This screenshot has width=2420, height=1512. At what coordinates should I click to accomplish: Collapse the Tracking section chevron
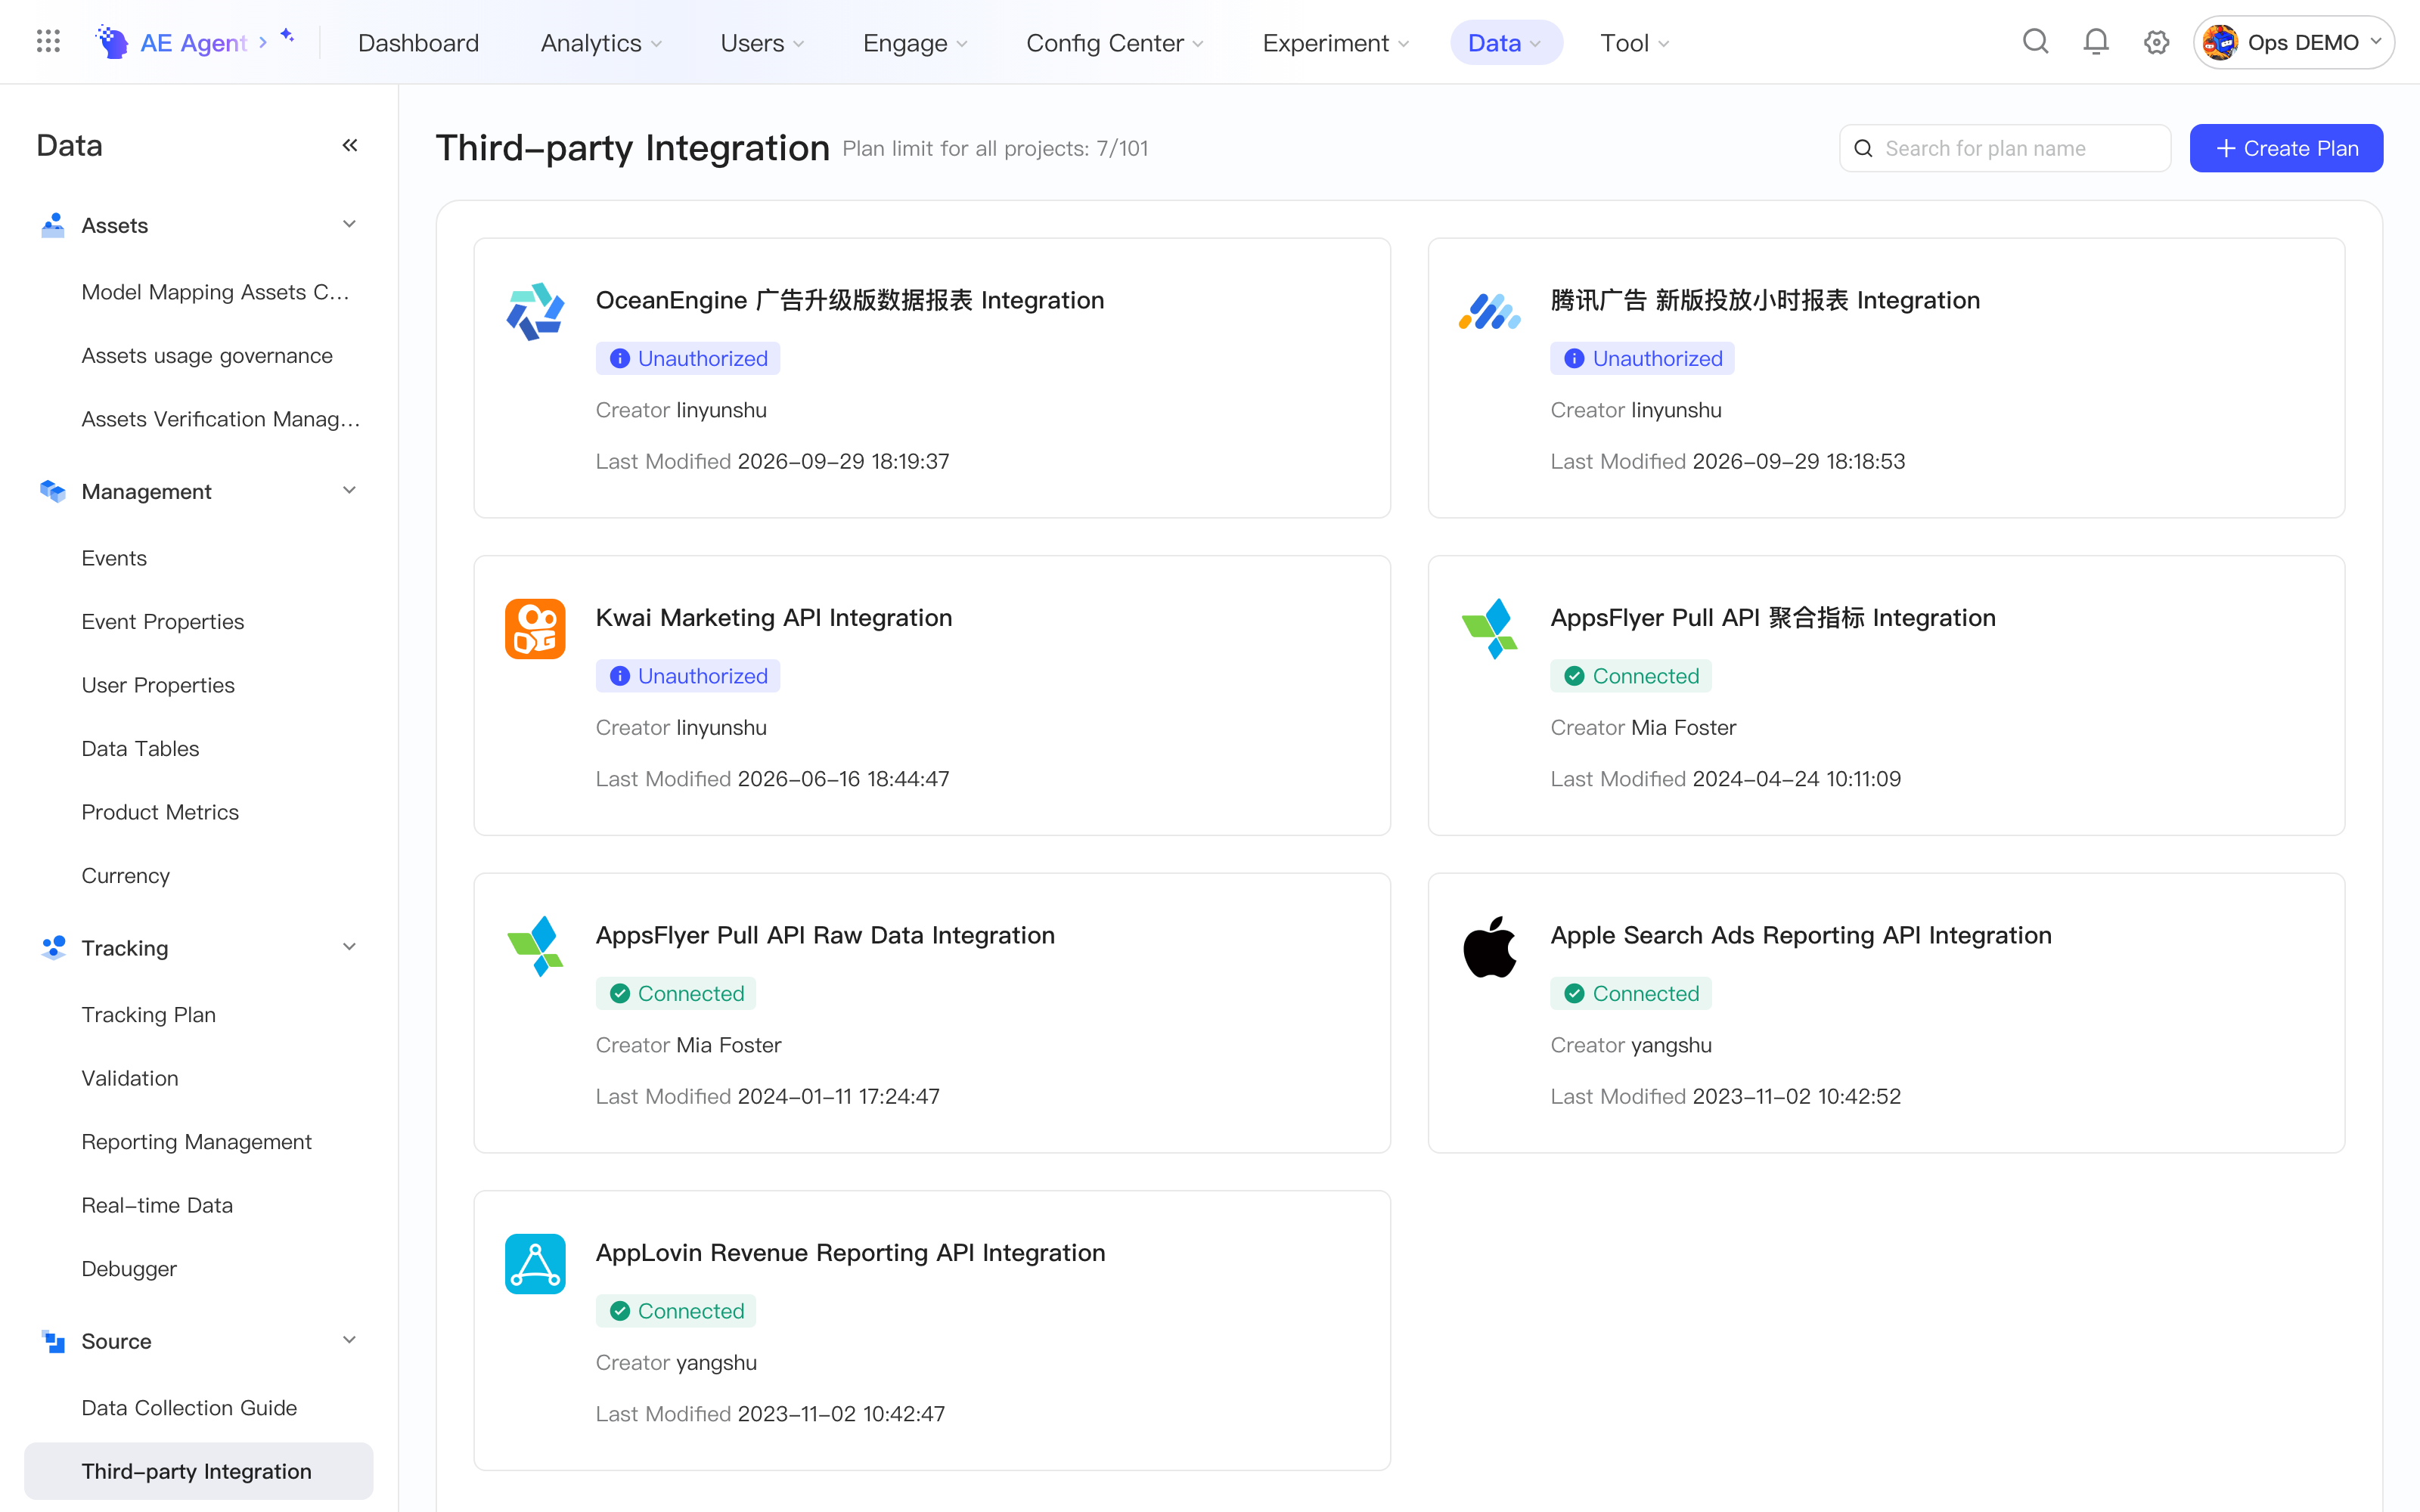point(349,947)
